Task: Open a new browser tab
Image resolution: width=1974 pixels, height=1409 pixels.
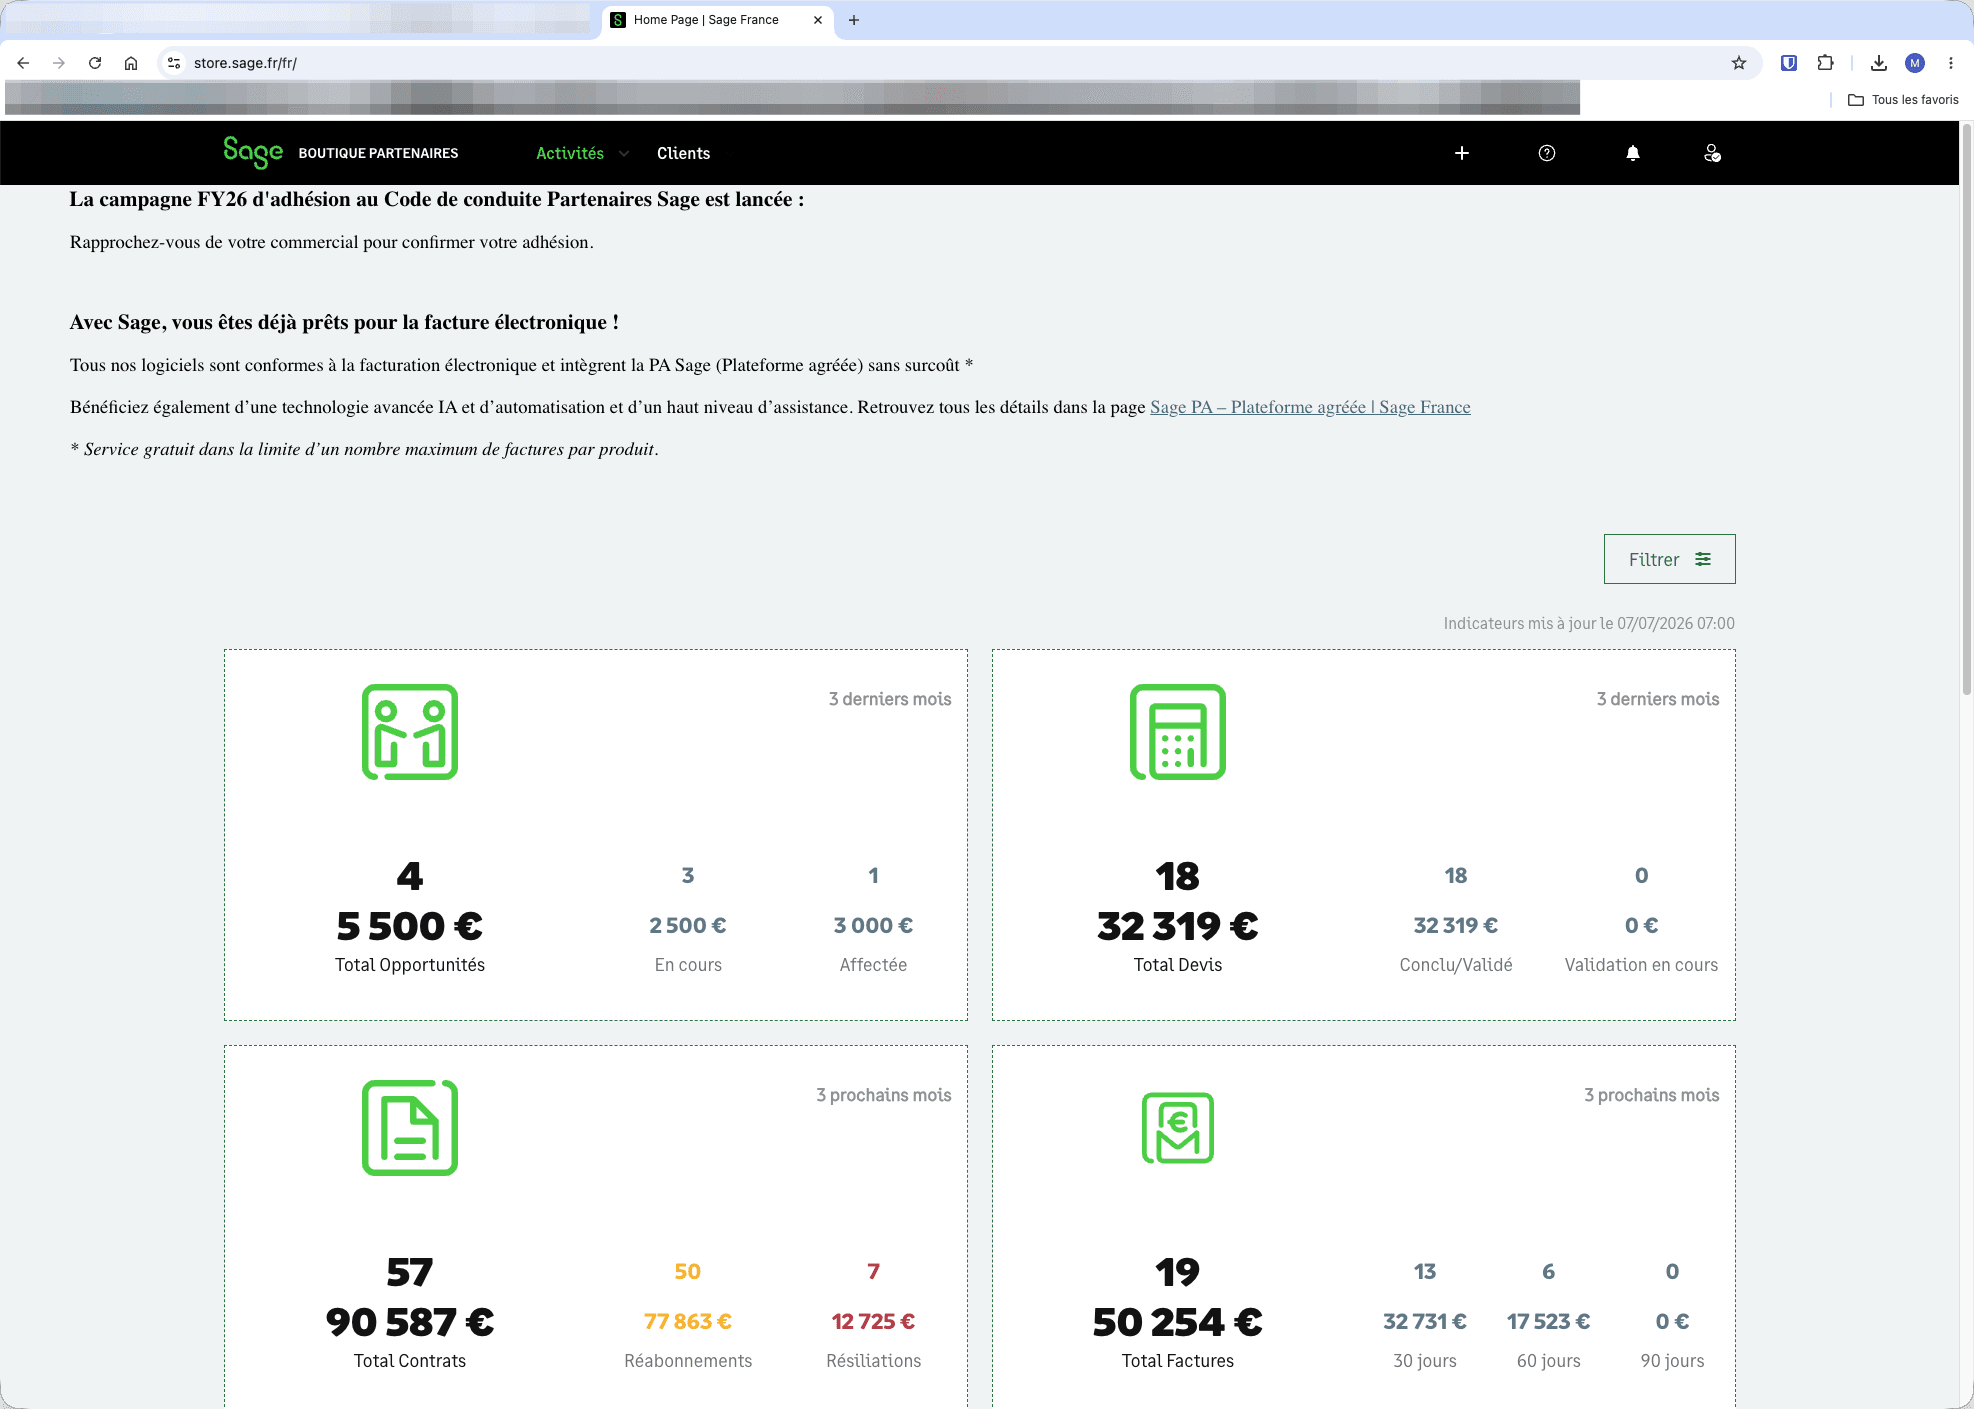Action: pyautogui.click(x=854, y=20)
